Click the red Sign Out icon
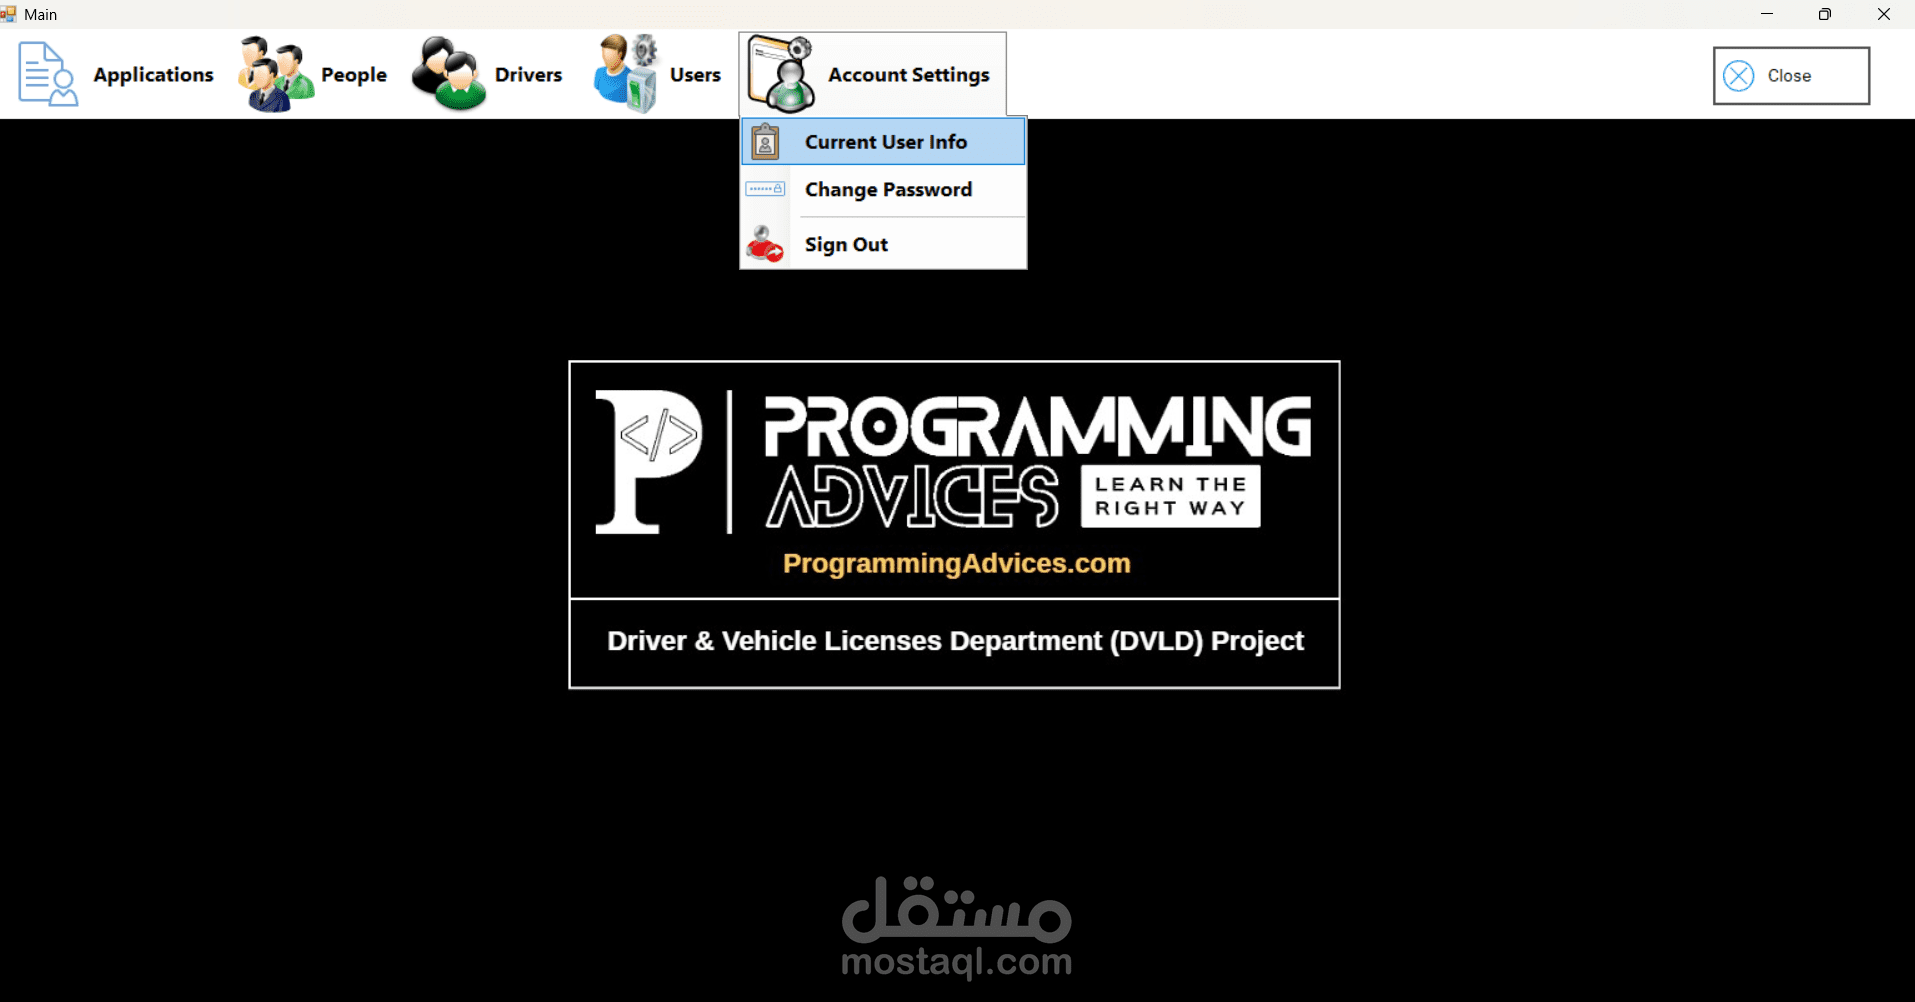Viewport: 1915px width, 1002px height. [765, 244]
